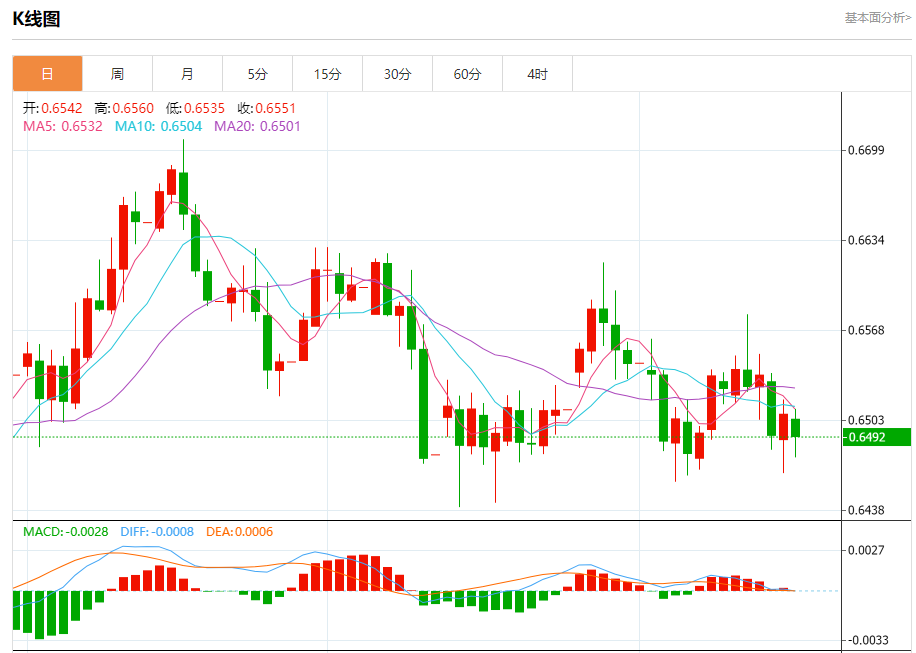This screenshot has width=916, height=653.
Task: Click the MACD value label
Action: [x=65, y=532]
